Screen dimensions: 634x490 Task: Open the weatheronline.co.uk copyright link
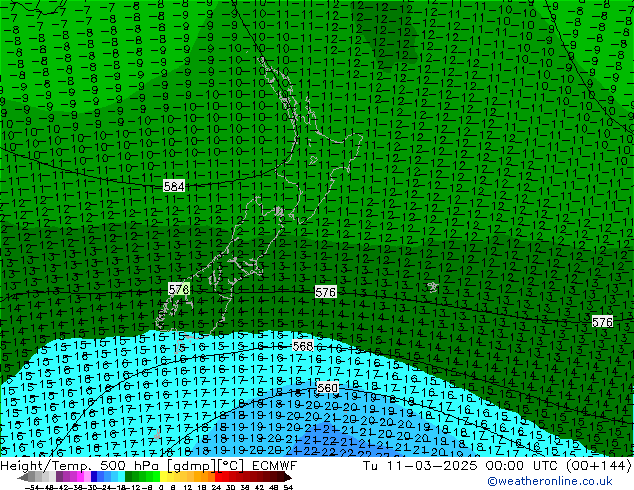(550, 481)
